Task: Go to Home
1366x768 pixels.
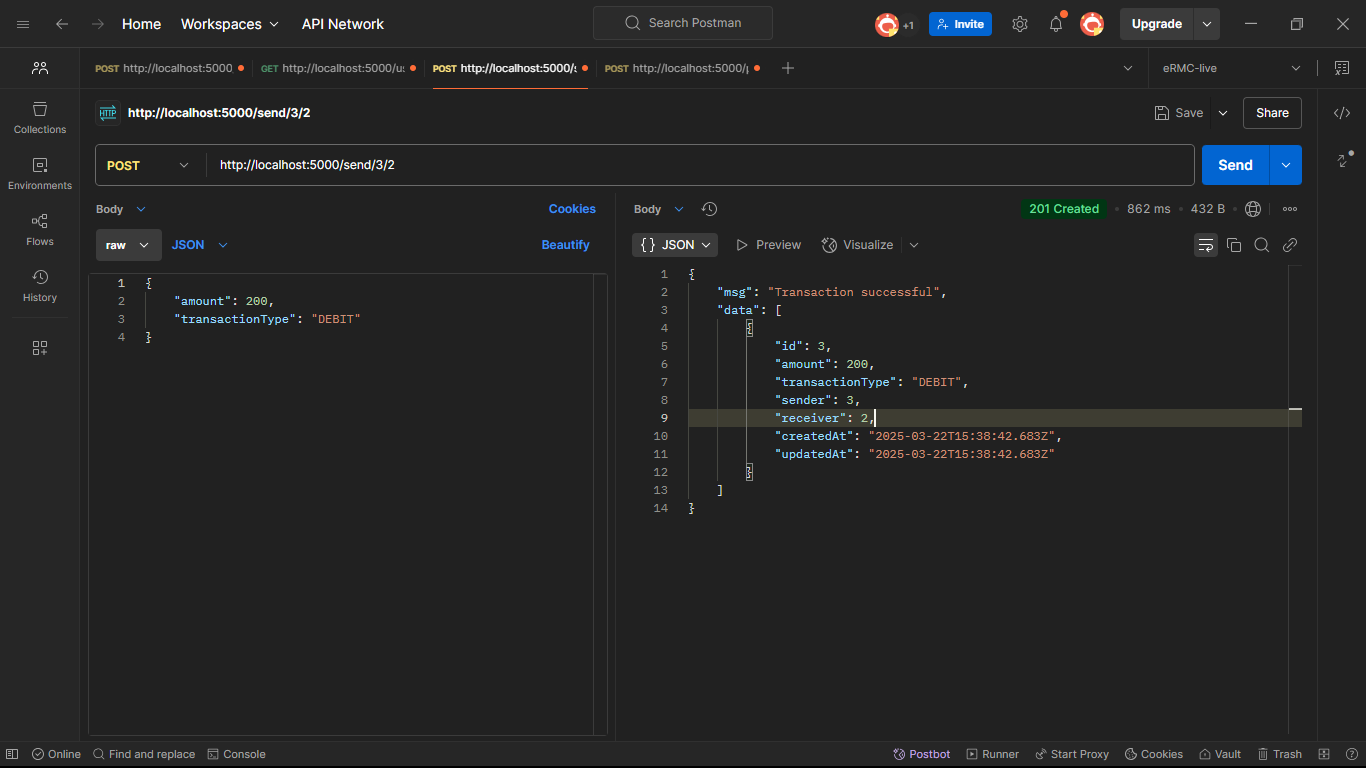Action: coord(141,24)
